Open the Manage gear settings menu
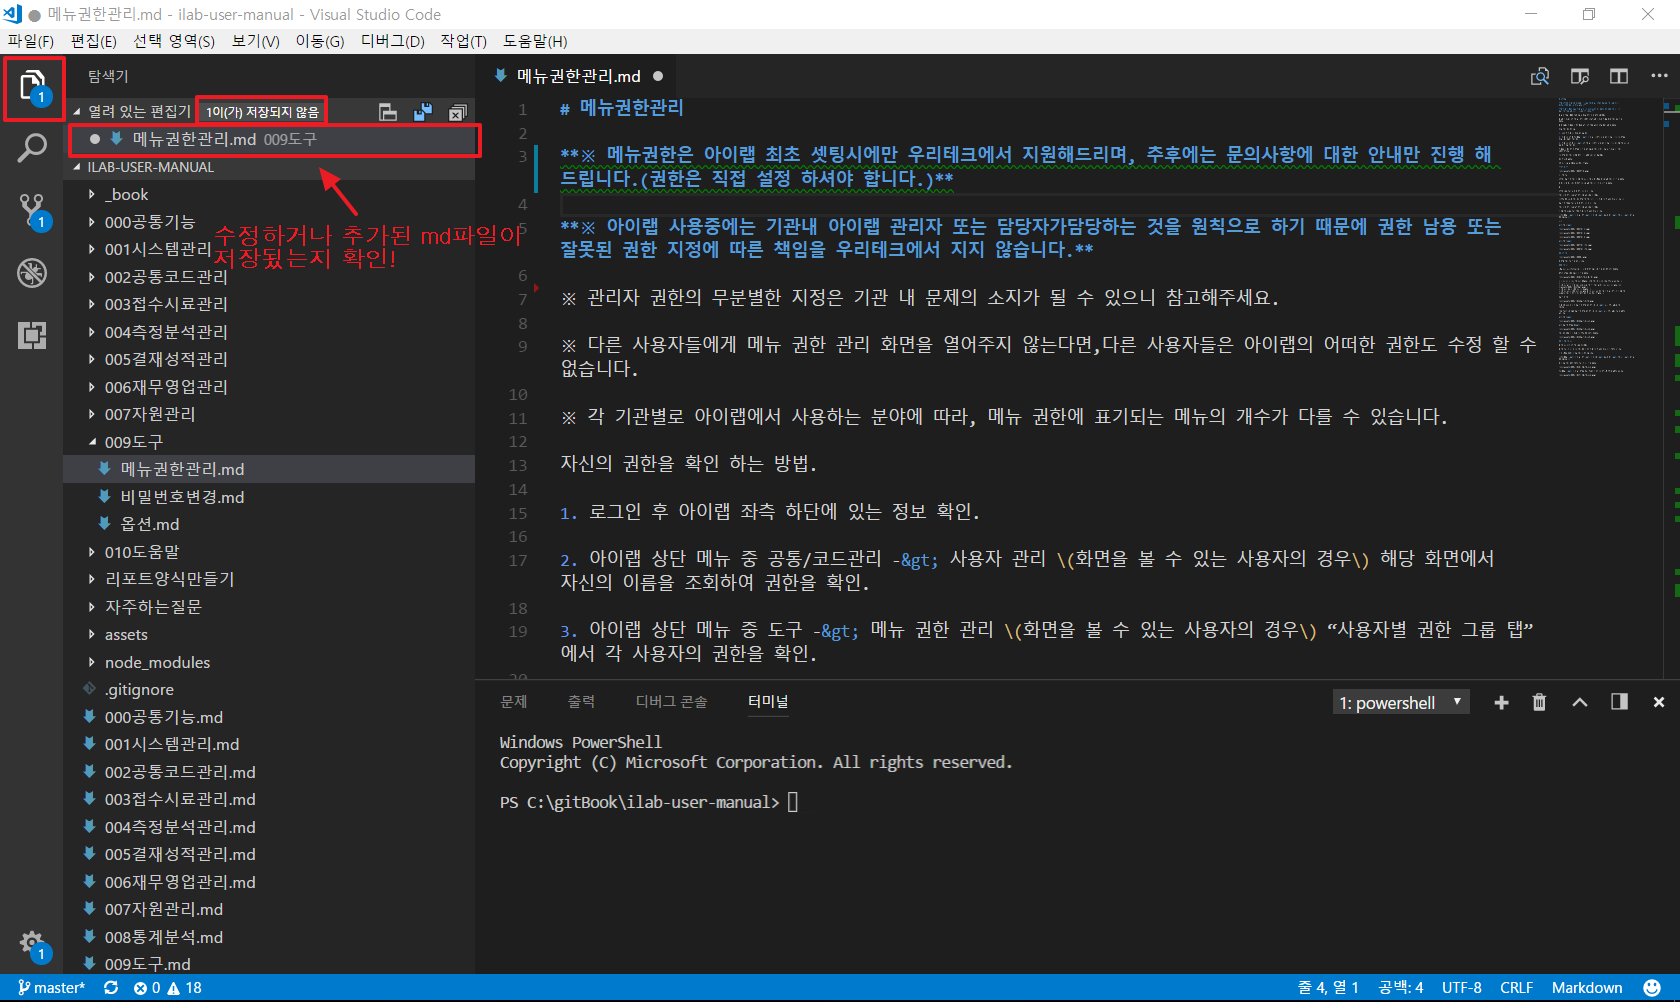1680x1002 pixels. point(32,944)
